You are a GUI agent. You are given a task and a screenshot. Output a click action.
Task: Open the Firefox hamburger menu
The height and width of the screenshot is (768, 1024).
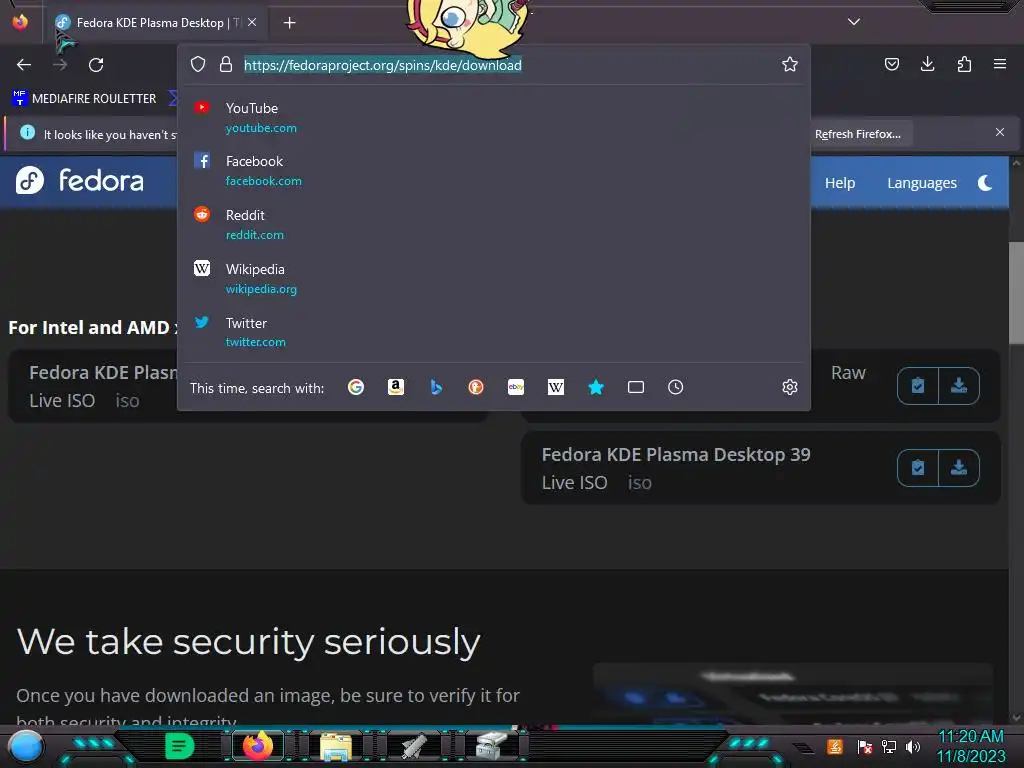pos(1000,64)
